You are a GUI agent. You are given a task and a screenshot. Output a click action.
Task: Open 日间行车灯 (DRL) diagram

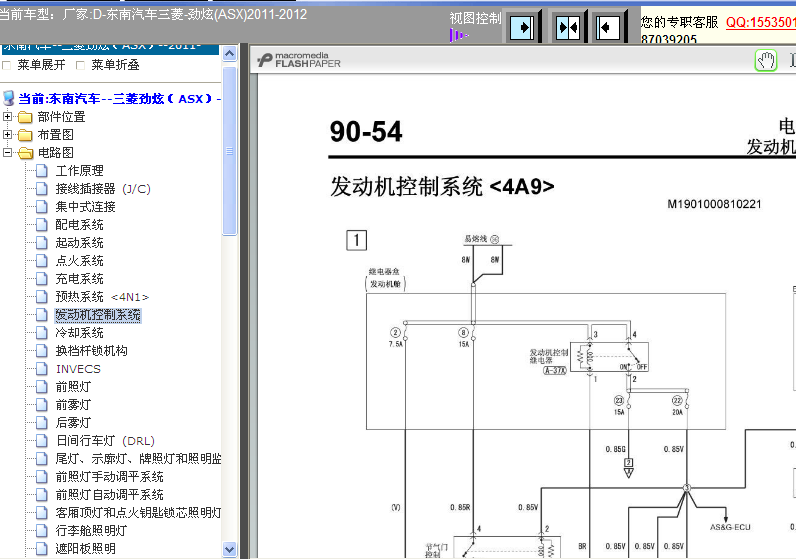click(x=105, y=441)
